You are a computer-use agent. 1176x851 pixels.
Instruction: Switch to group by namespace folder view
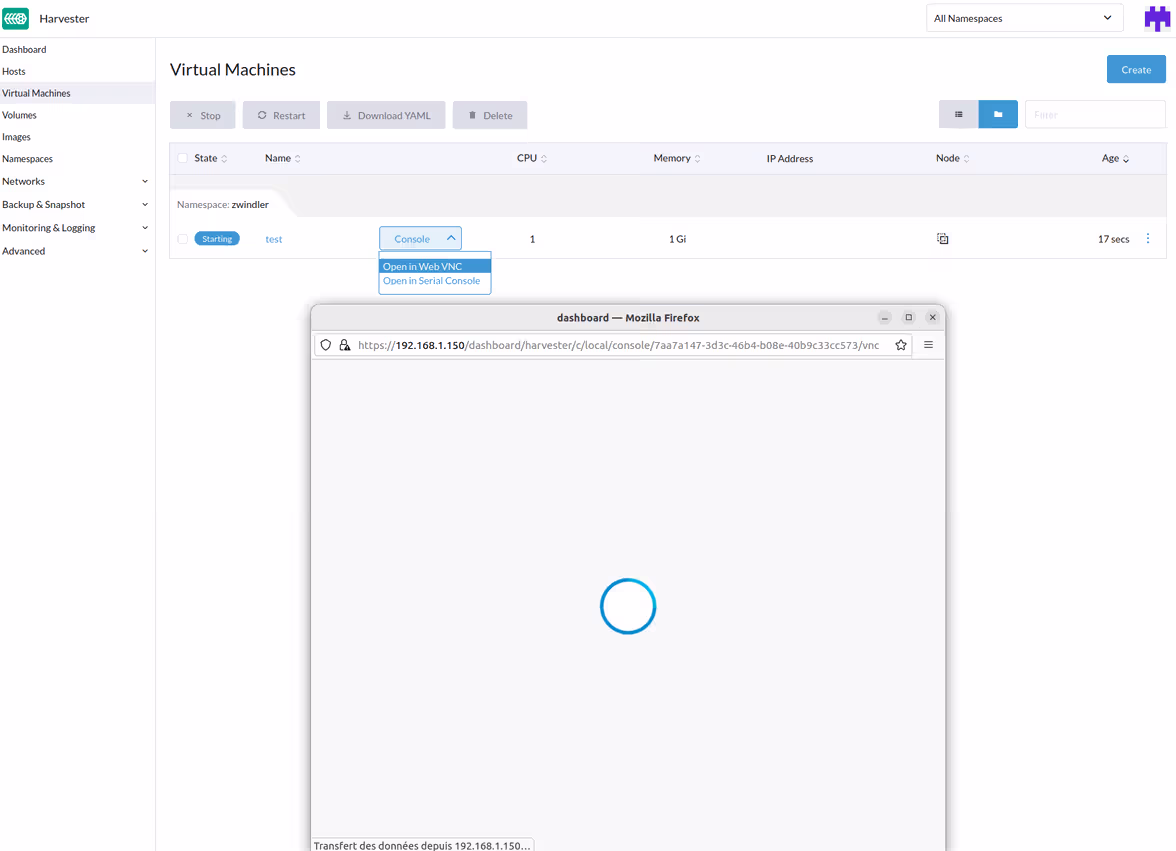tap(998, 115)
